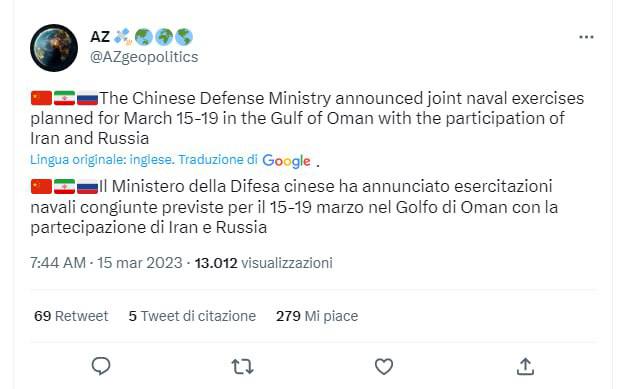Open the AZ globe profile picture

(54, 48)
